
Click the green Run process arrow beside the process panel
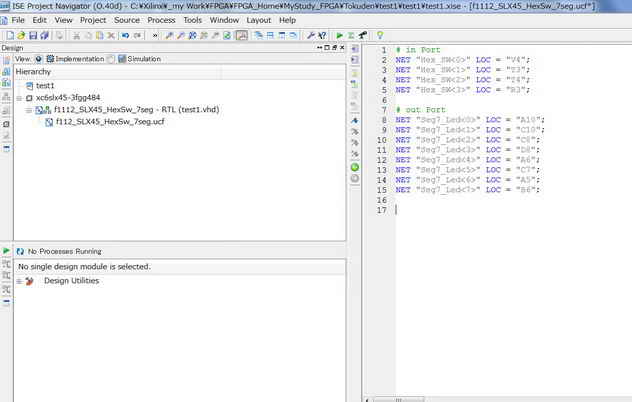6,251
